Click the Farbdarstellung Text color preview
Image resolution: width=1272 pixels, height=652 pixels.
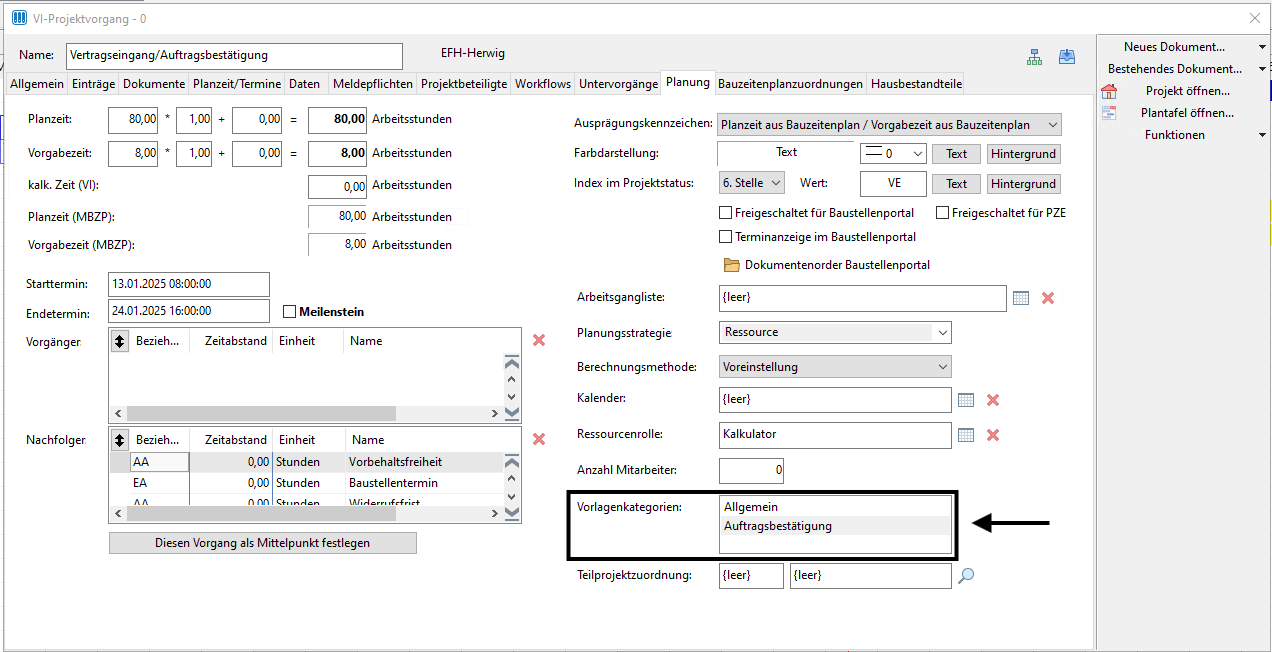[786, 153]
